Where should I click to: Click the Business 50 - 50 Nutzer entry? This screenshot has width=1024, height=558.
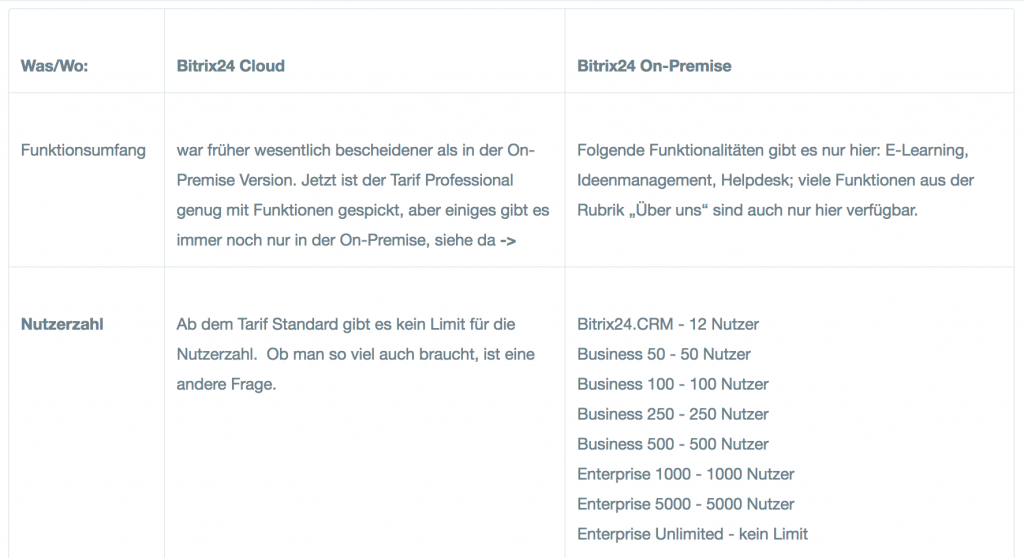point(664,355)
